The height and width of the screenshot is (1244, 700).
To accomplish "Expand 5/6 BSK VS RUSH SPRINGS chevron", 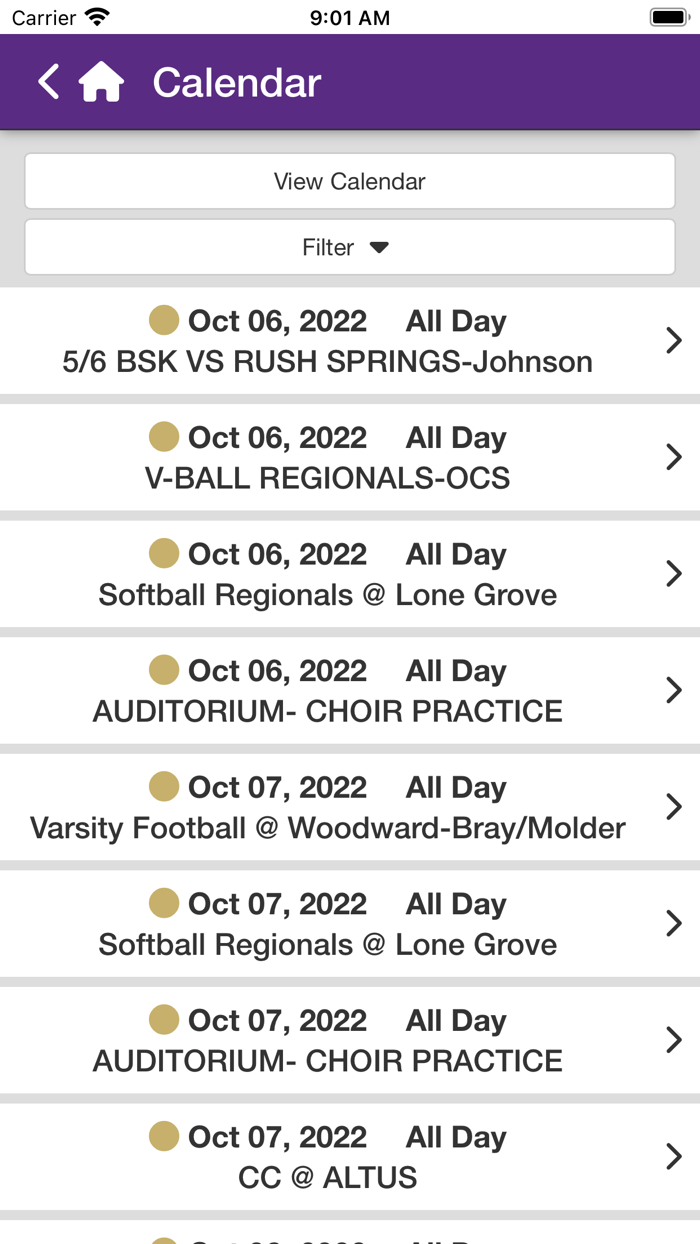I will (x=673, y=341).
